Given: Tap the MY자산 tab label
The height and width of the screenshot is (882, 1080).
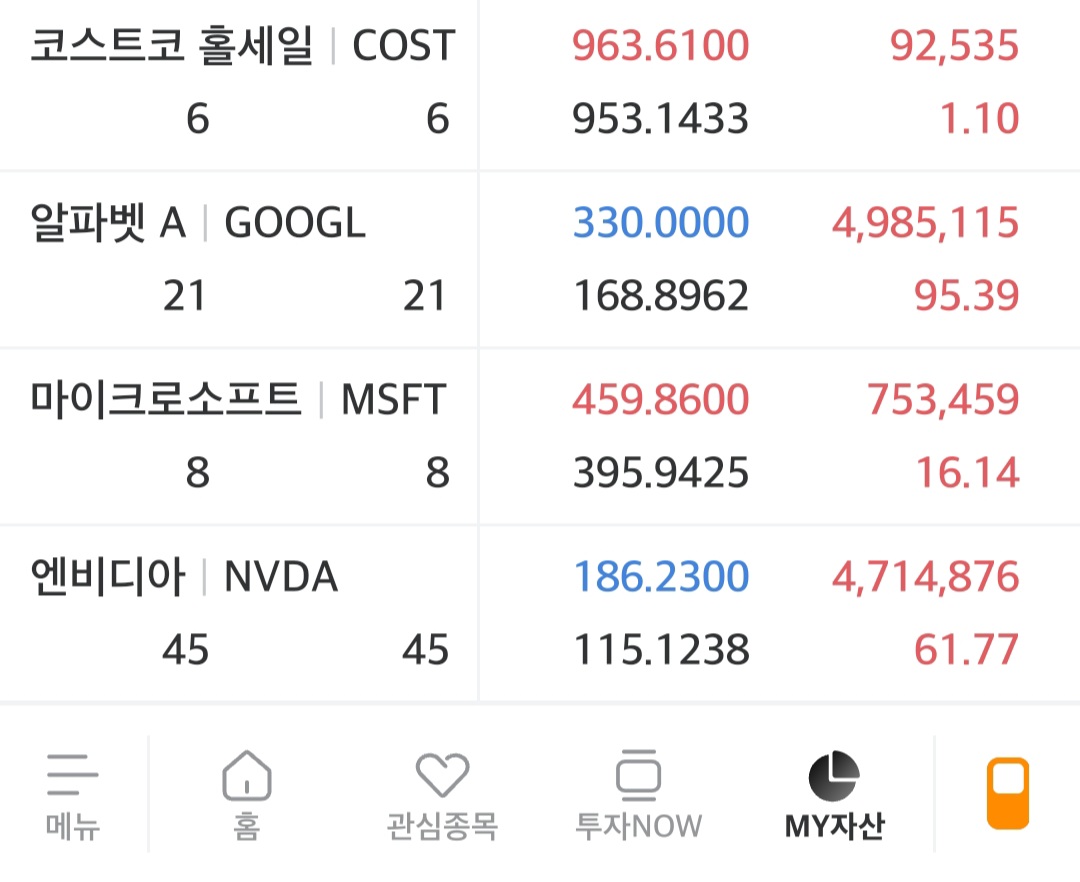Looking at the screenshot, I should pyautogui.click(x=834, y=826).
